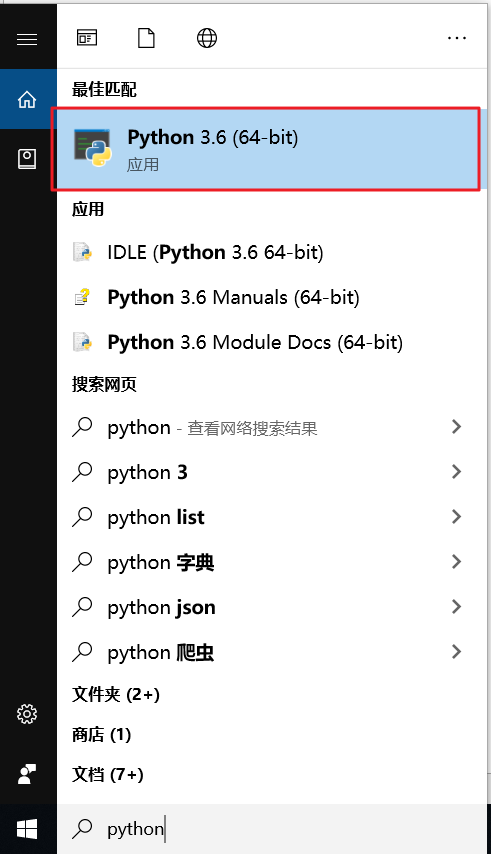
Task: Open IDLE (Python 3.6 64-bit)
Action: (272, 252)
